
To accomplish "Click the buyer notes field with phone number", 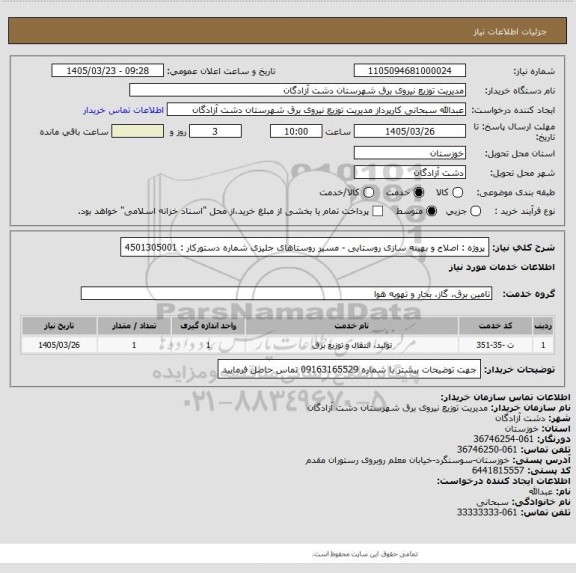I will pos(349,370).
